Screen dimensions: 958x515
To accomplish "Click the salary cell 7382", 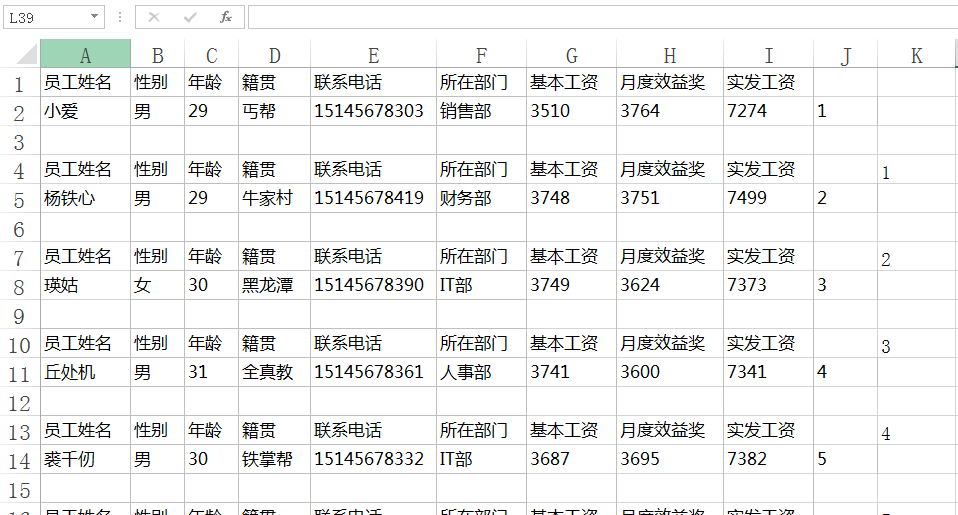I will coord(769,459).
